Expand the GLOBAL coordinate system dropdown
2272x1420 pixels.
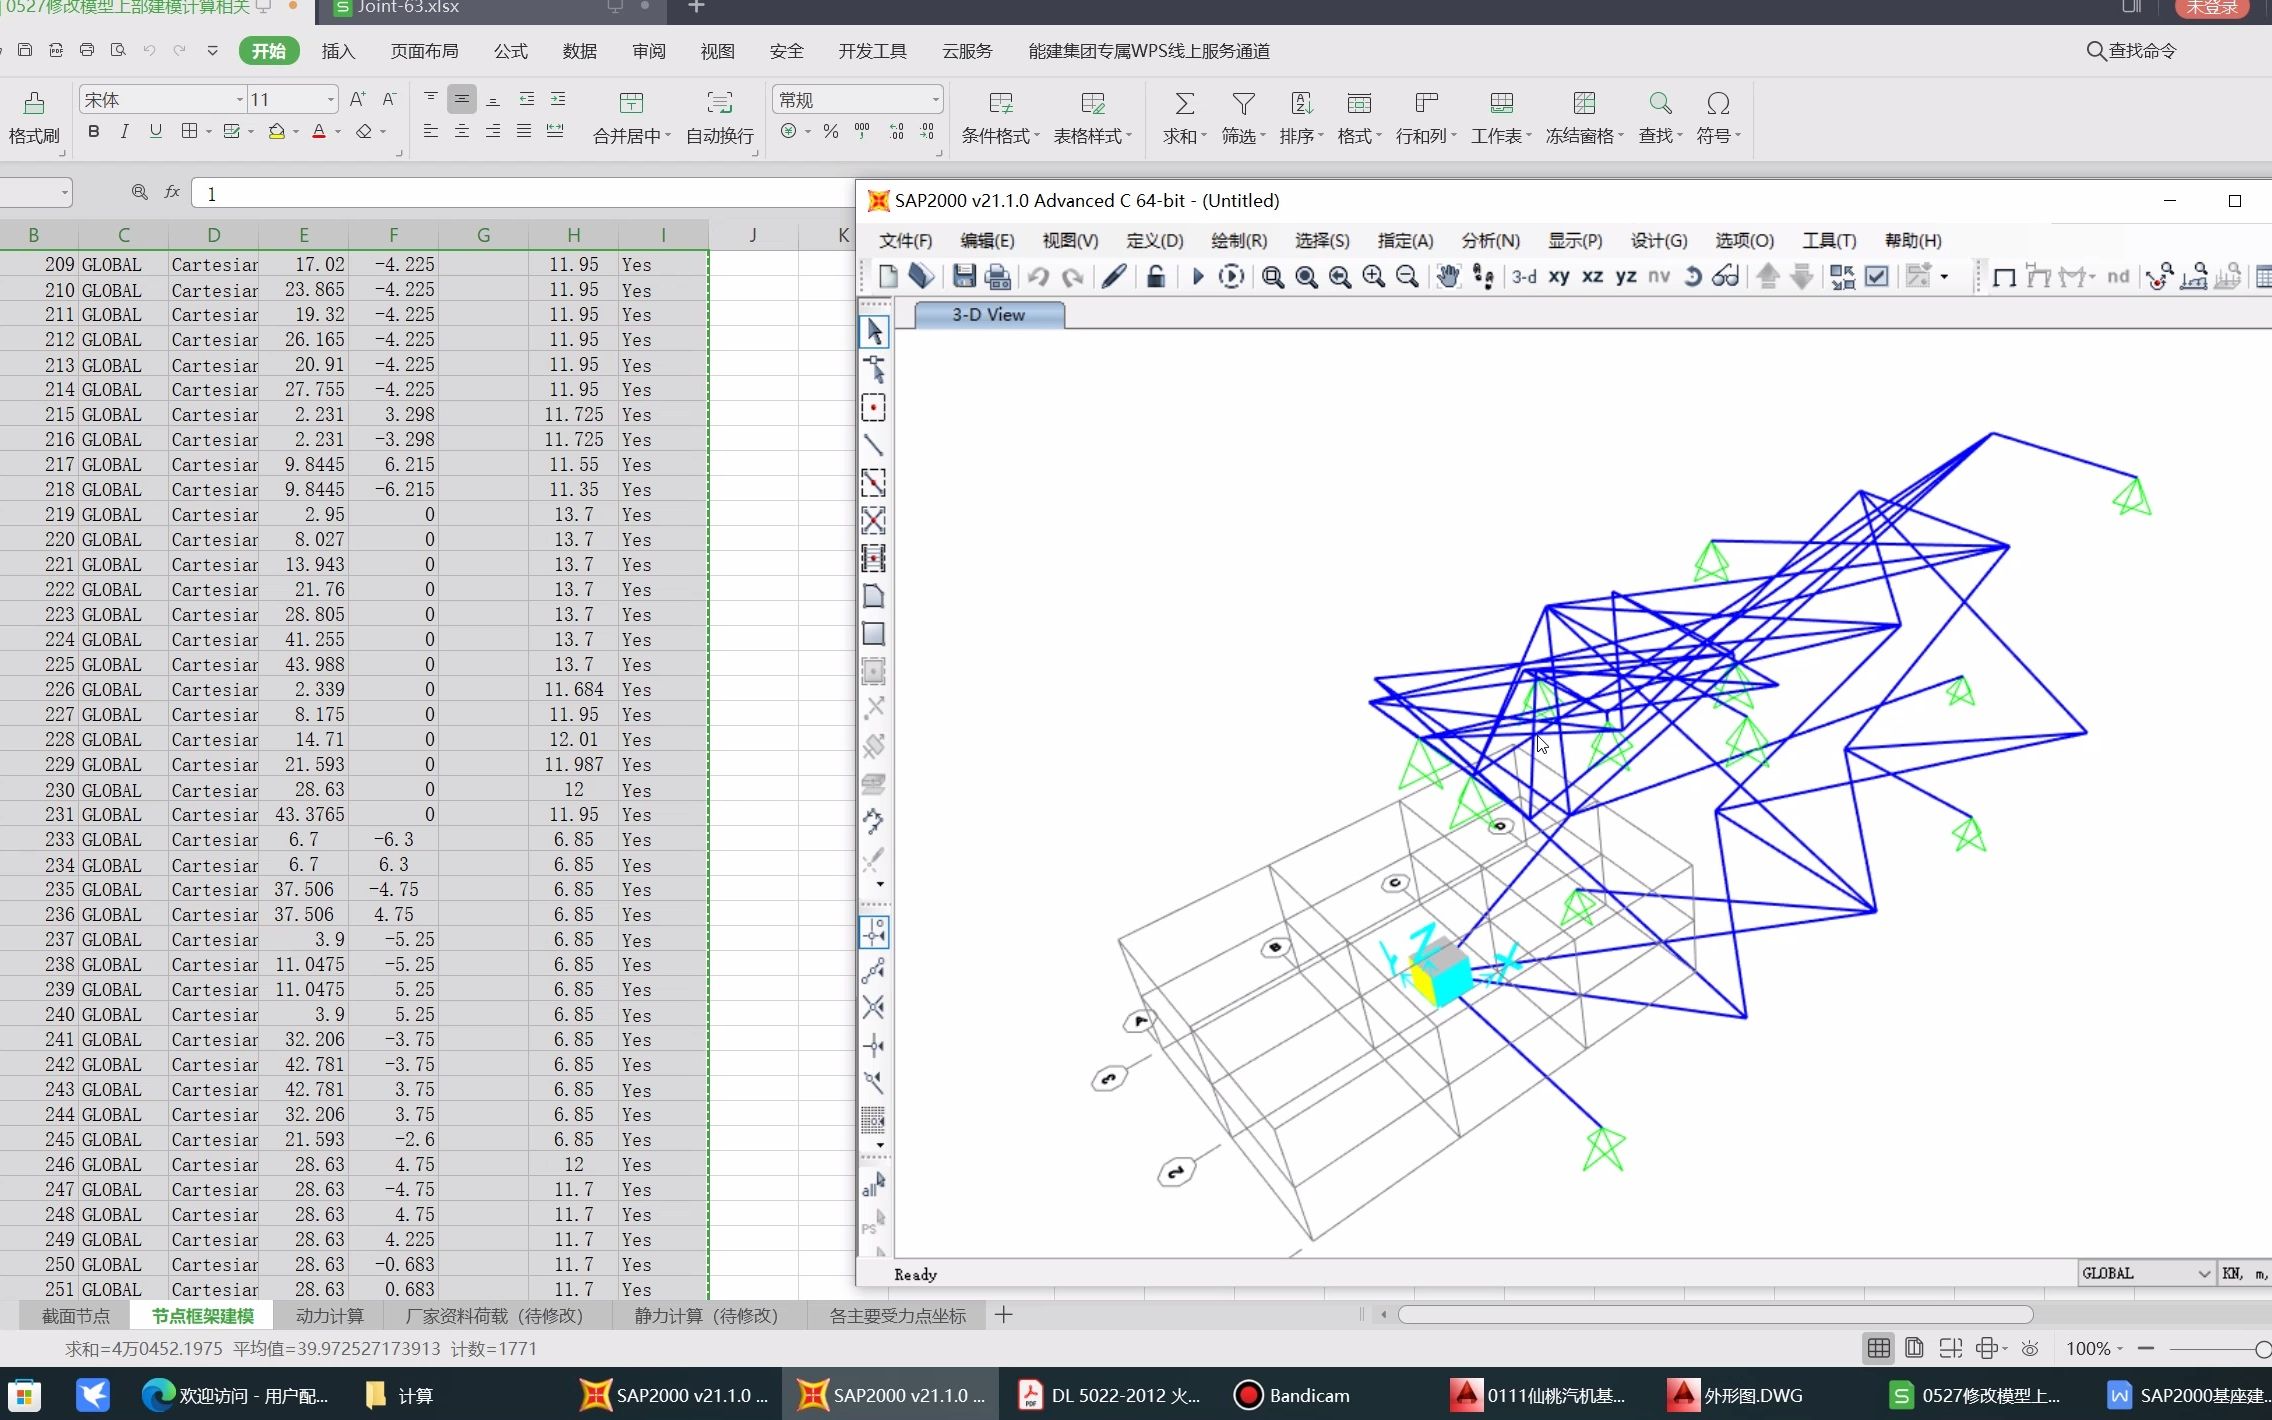tap(2203, 1273)
